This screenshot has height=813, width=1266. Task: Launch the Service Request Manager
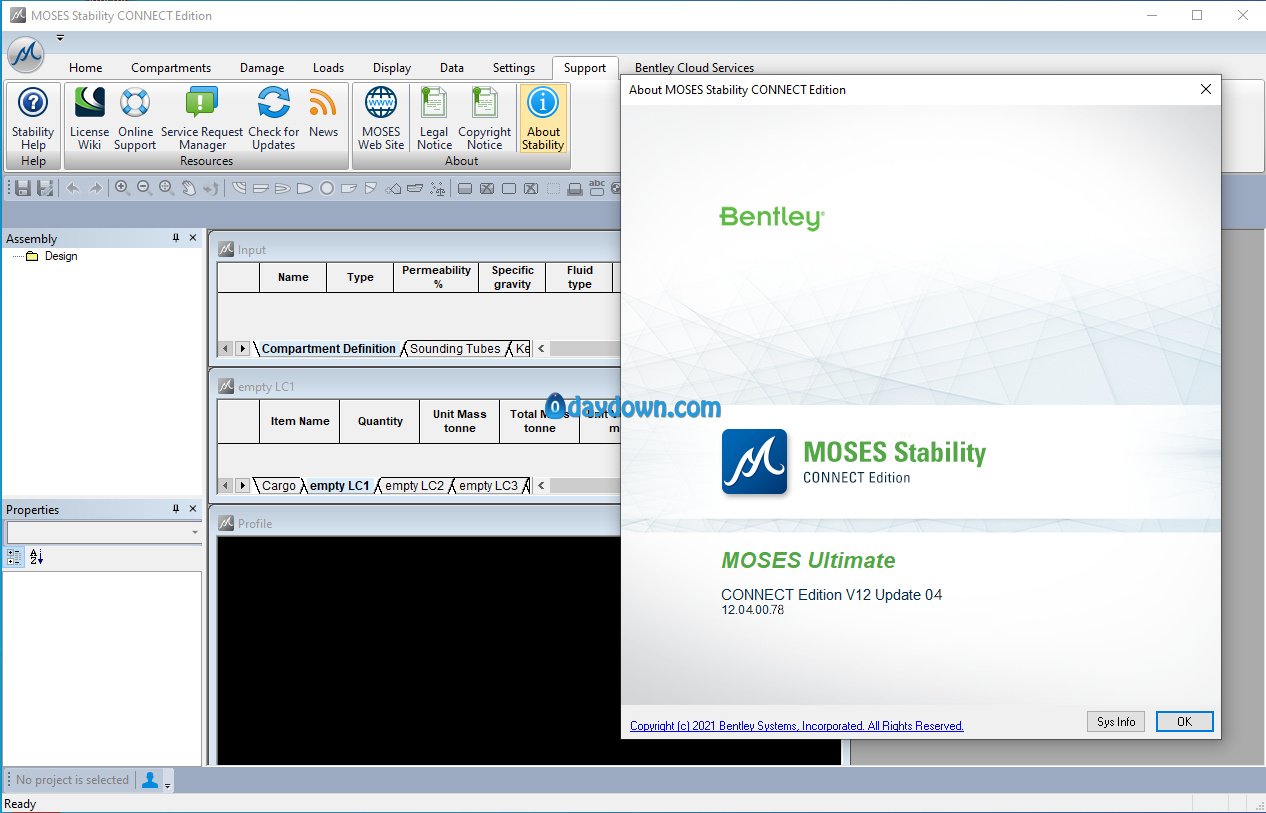coord(202,117)
